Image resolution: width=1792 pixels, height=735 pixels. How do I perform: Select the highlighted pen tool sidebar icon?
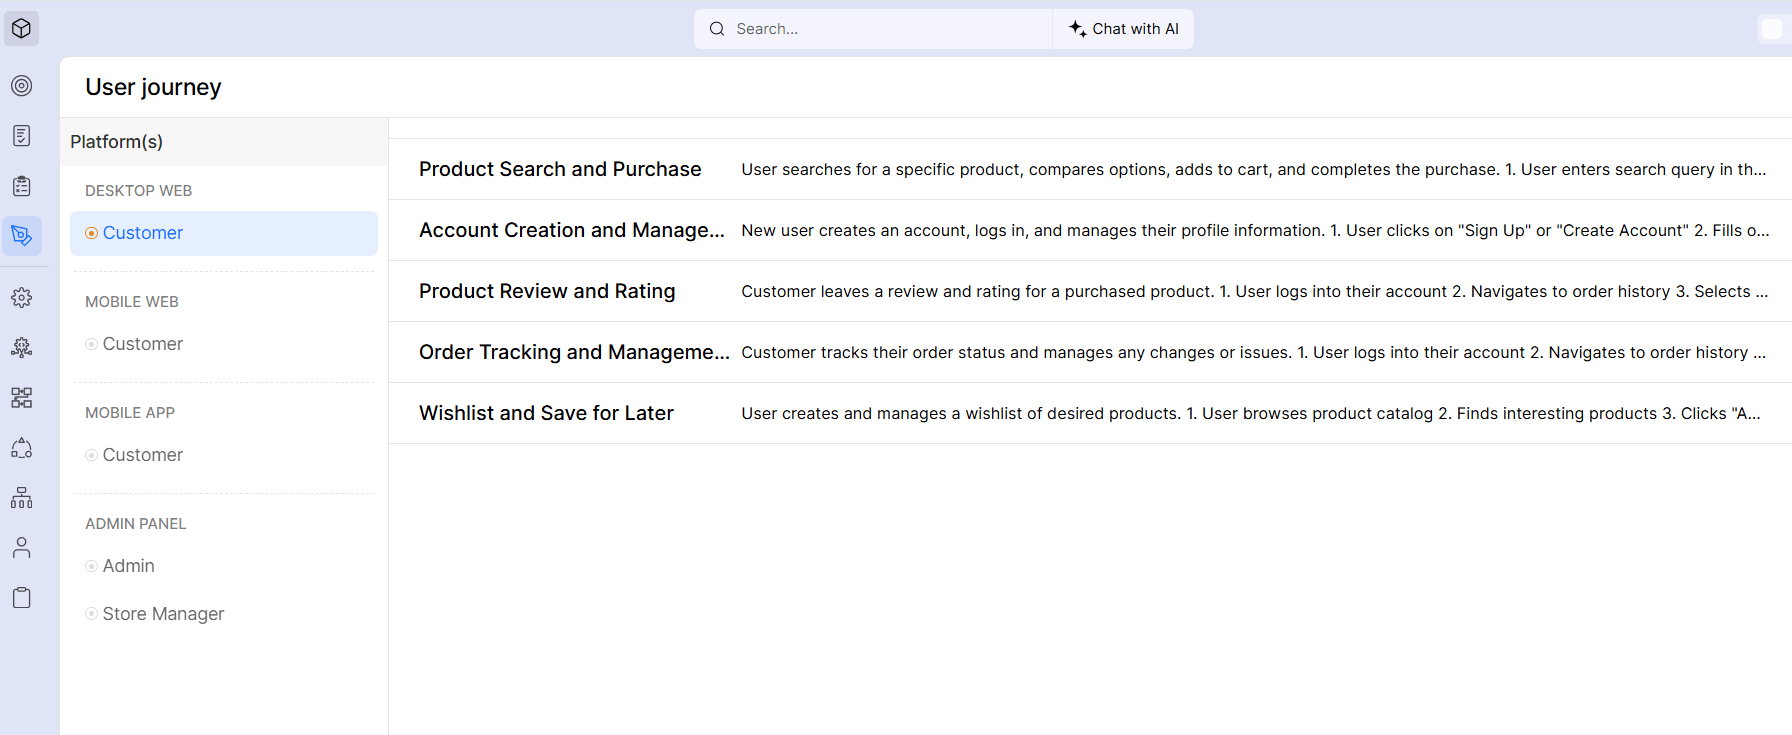[21, 236]
